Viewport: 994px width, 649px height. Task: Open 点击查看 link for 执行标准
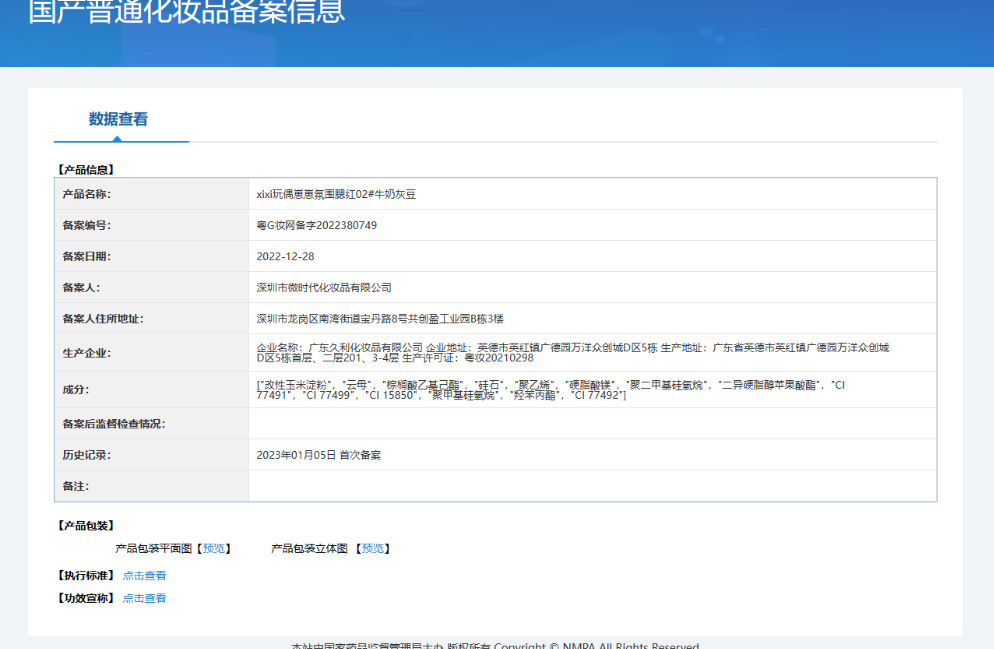coord(145,576)
